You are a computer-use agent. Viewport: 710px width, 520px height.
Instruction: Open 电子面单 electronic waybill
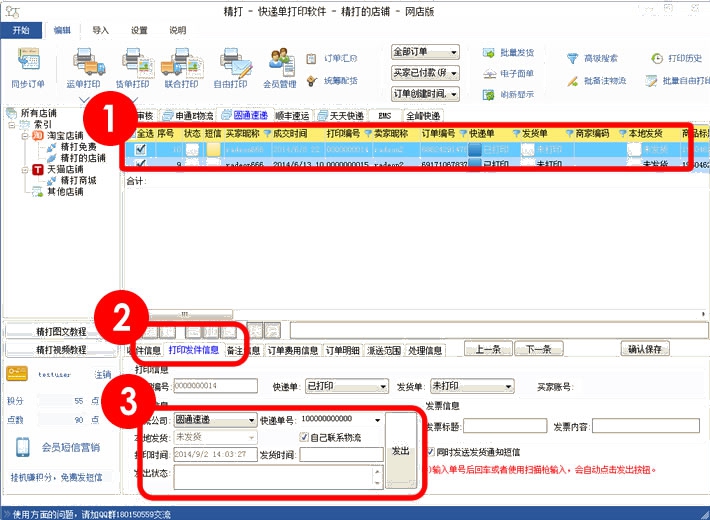(x=509, y=73)
